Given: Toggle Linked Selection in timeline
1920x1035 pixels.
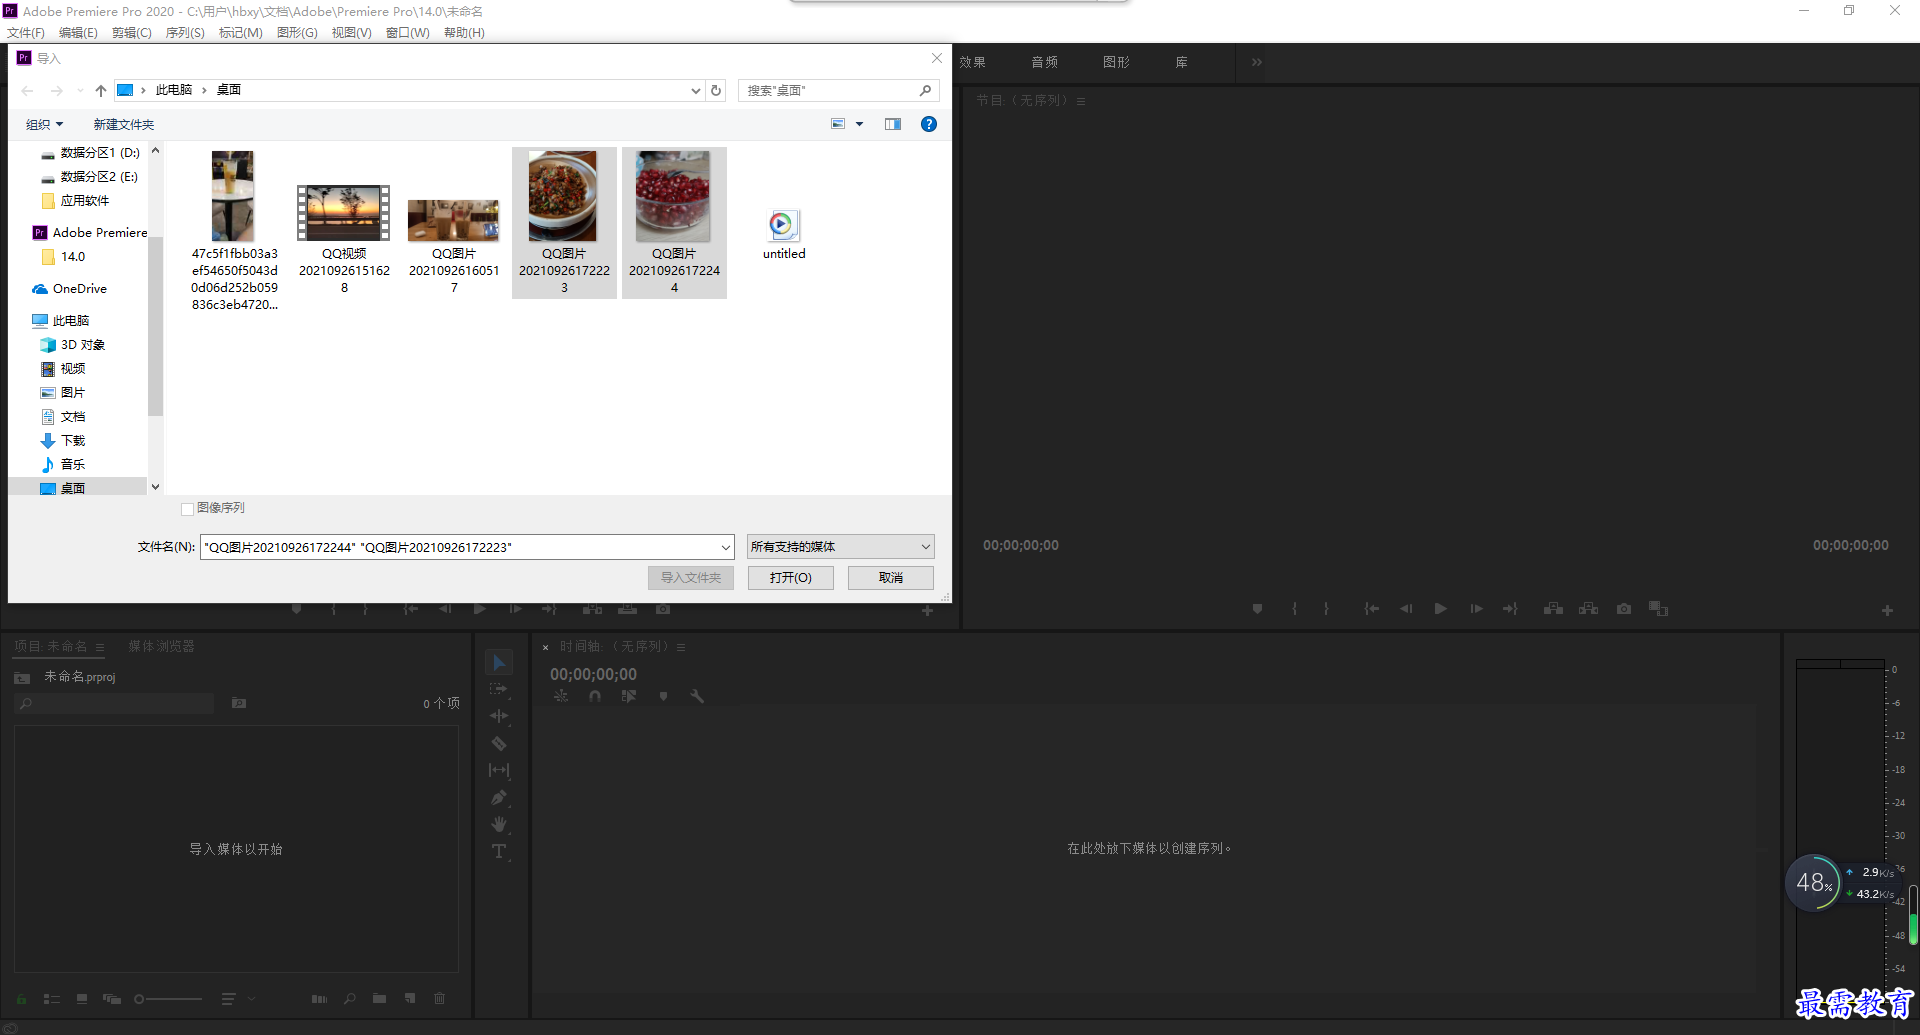Looking at the screenshot, I should pos(629,696).
